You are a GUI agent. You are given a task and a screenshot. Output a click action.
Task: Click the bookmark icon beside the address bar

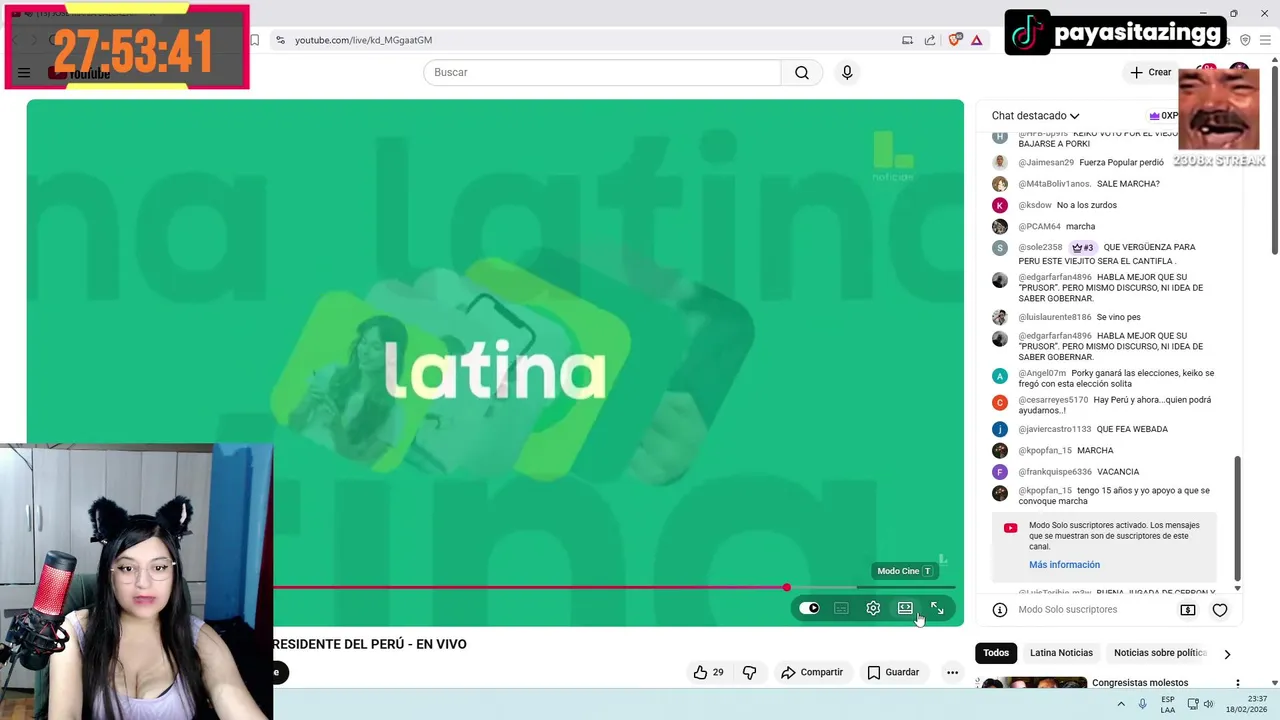[254, 40]
